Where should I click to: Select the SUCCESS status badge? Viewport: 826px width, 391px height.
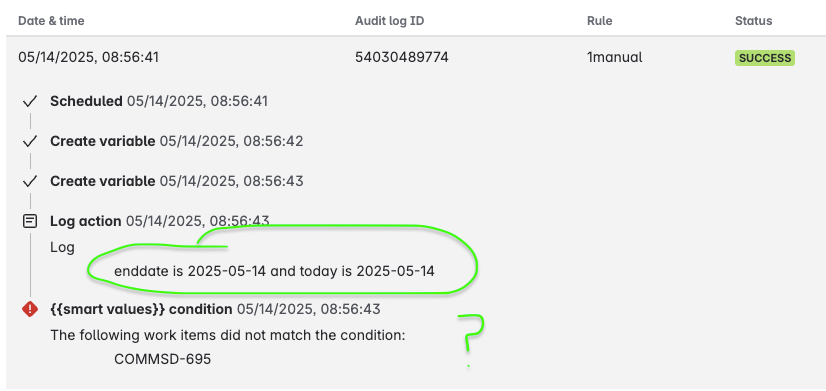764,58
